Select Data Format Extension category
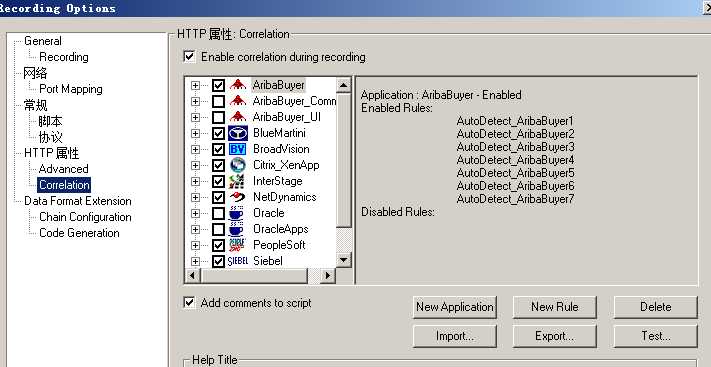Image resolution: width=711 pixels, height=367 pixels. [78, 201]
